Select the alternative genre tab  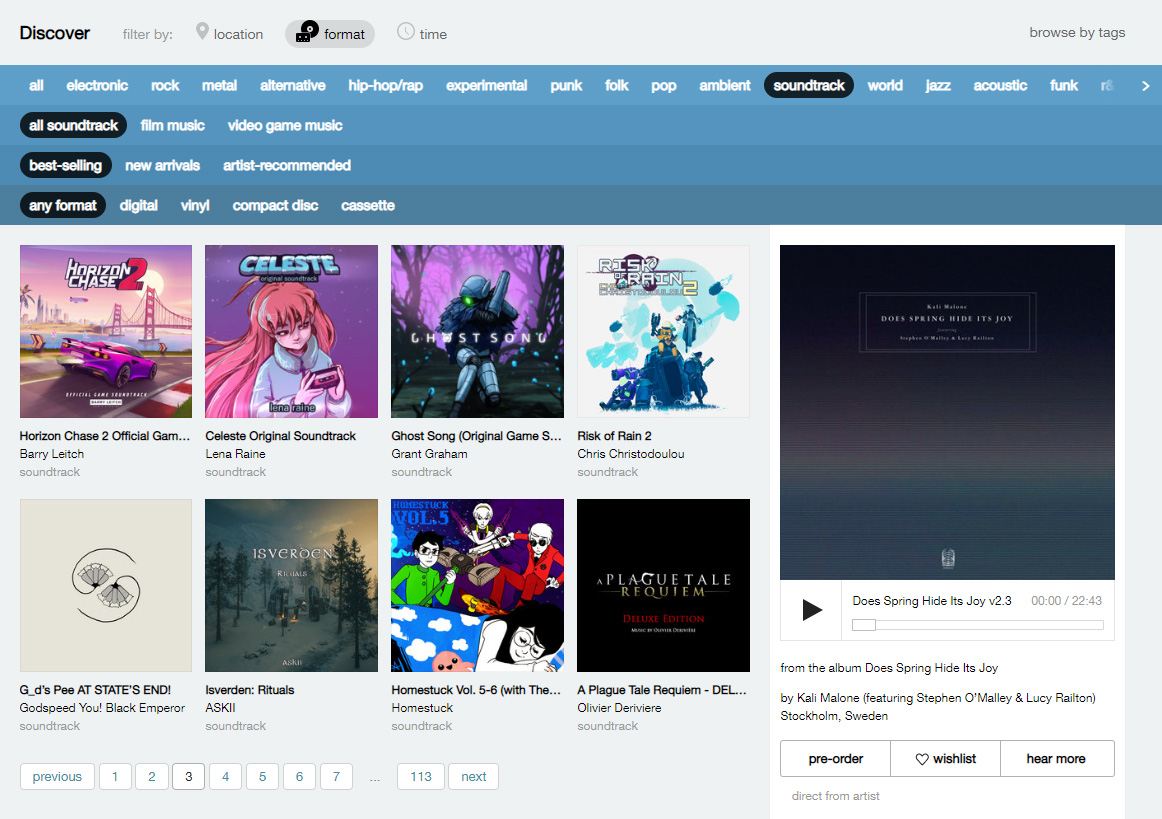[x=293, y=86]
